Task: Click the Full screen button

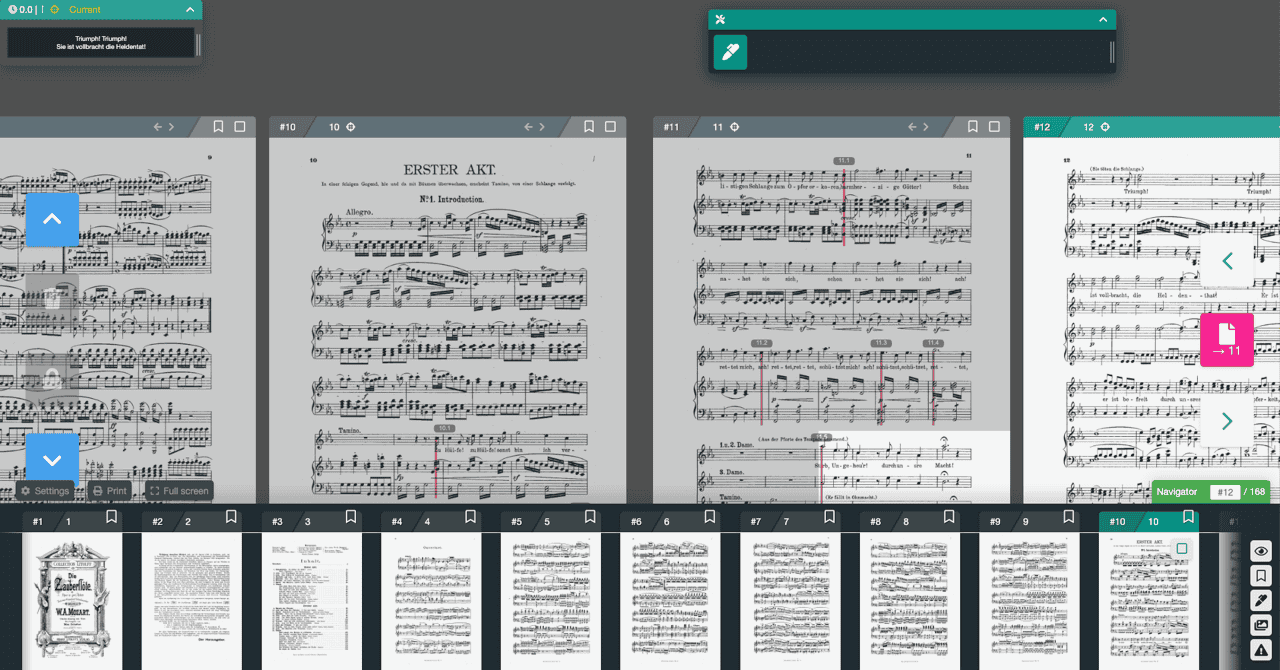Action: (179, 490)
